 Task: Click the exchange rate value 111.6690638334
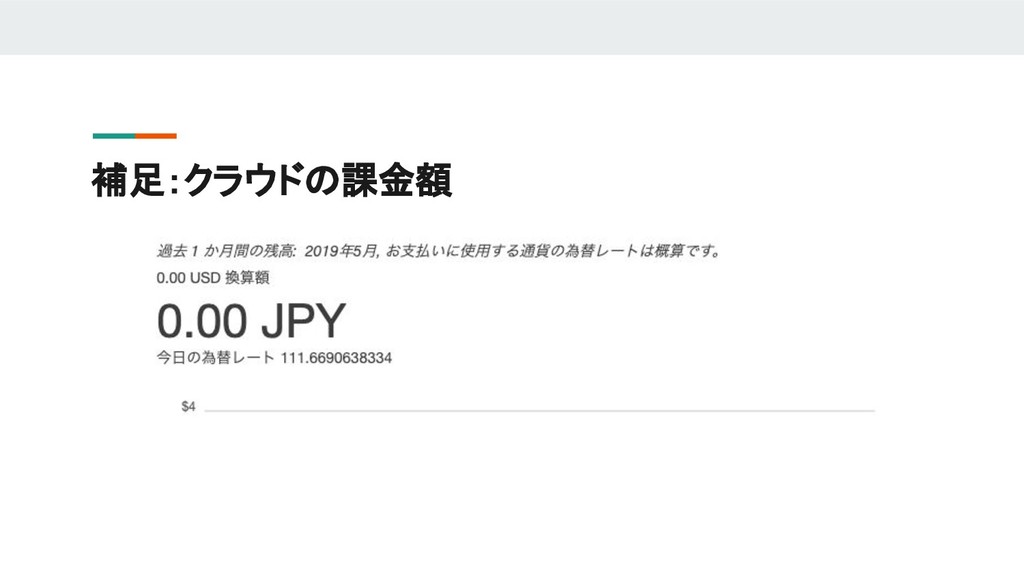coord(336,358)
